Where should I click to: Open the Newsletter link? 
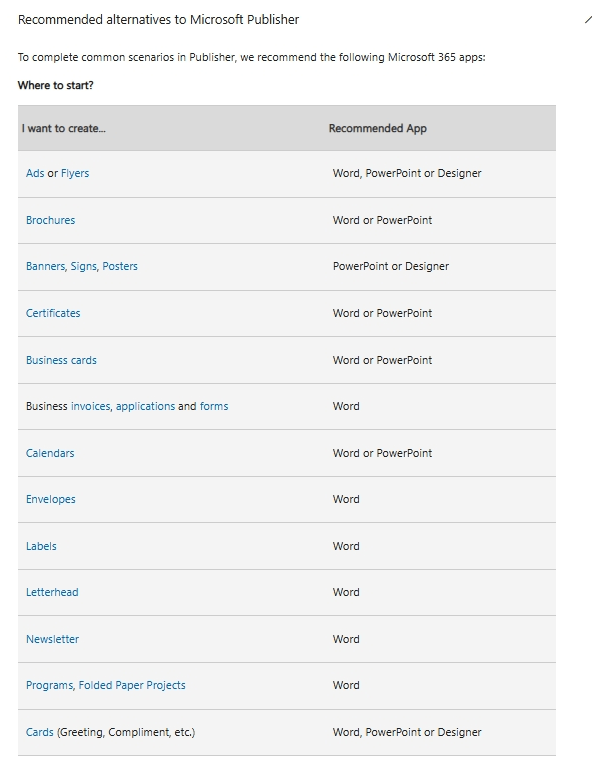52,639
